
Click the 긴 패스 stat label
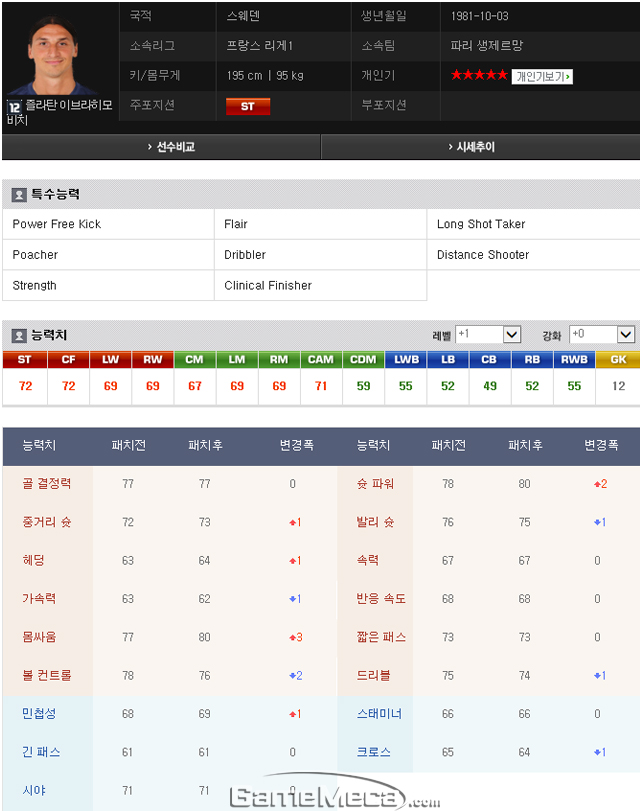click(41, 752)
